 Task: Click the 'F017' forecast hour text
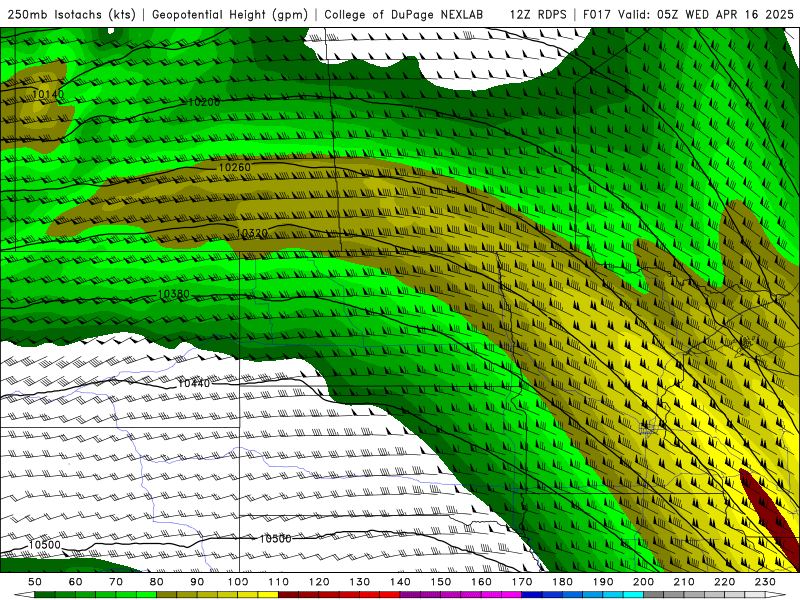tap(597, 14)
